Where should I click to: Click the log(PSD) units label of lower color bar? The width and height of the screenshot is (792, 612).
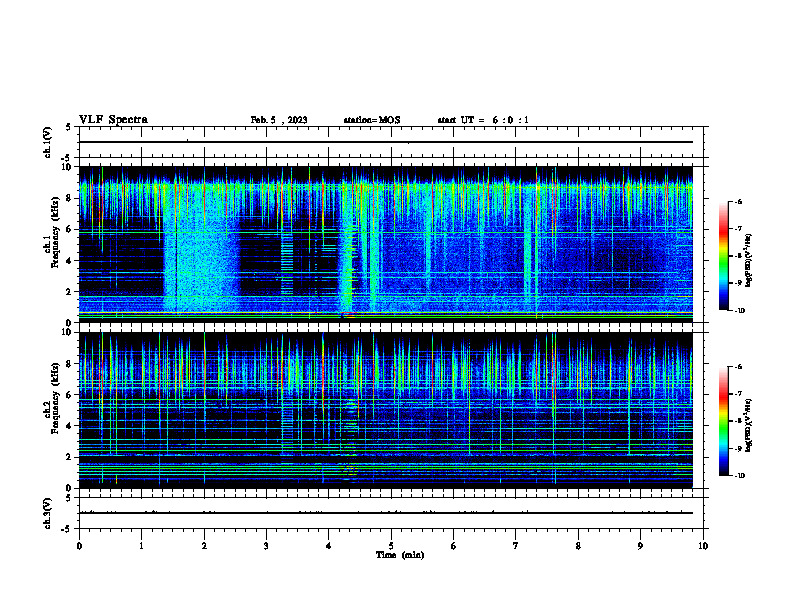click(x=749, y=425)
